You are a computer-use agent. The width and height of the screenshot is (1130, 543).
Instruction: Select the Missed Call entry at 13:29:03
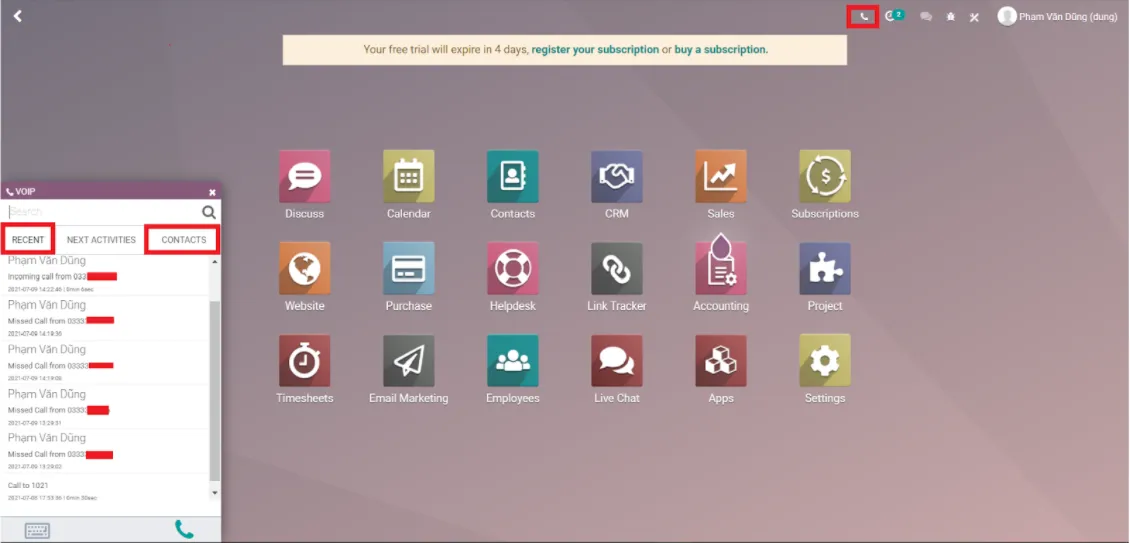(x=105, y=451)
